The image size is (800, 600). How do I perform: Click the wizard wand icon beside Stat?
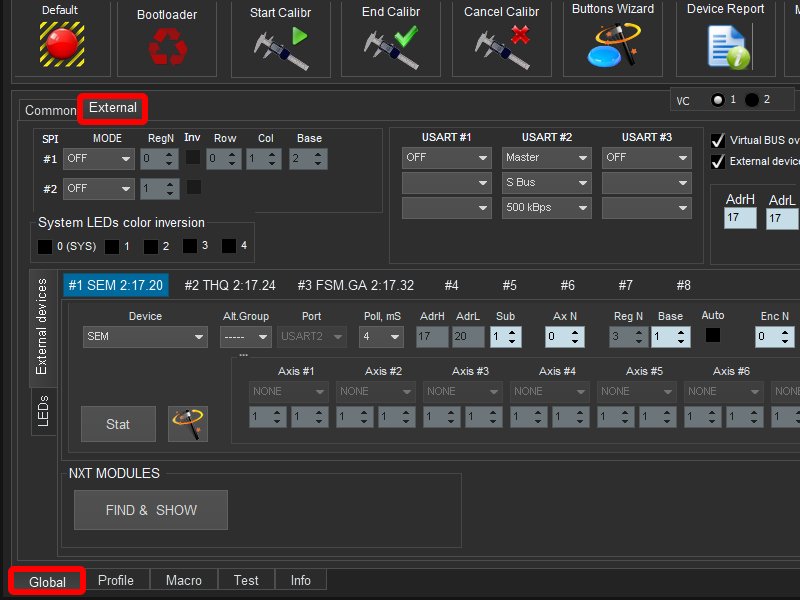tap(188, 424)
